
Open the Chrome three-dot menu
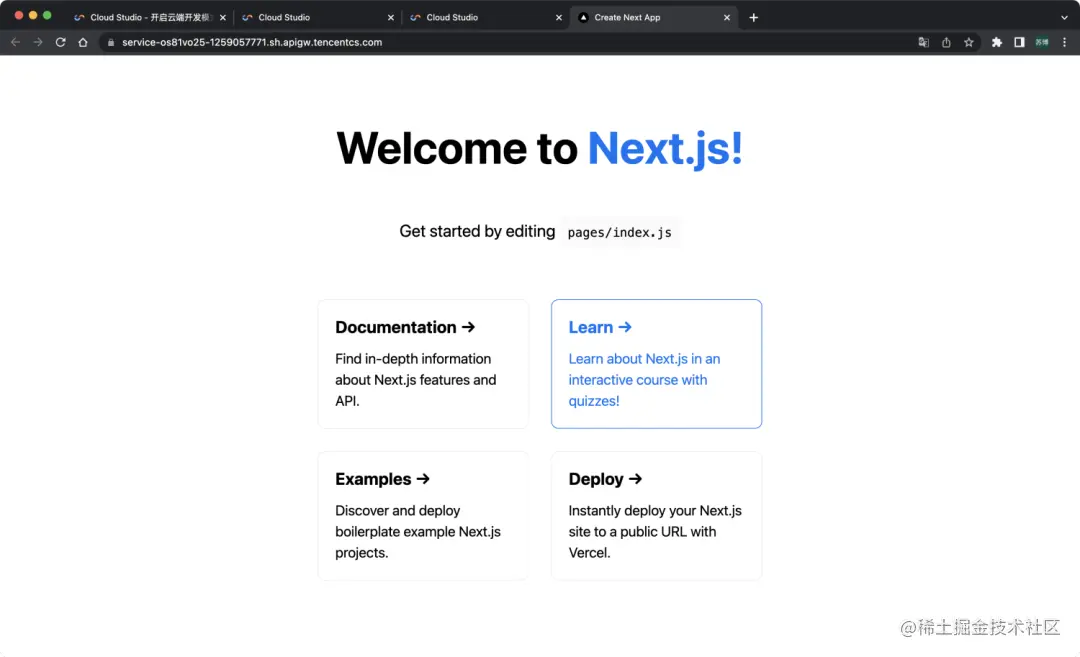pyautogui.click(x=1064, y=42)
